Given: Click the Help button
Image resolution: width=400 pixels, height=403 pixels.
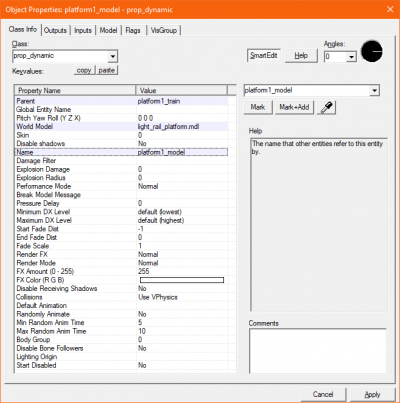Looking at the screenshot, I should [301, 56].
